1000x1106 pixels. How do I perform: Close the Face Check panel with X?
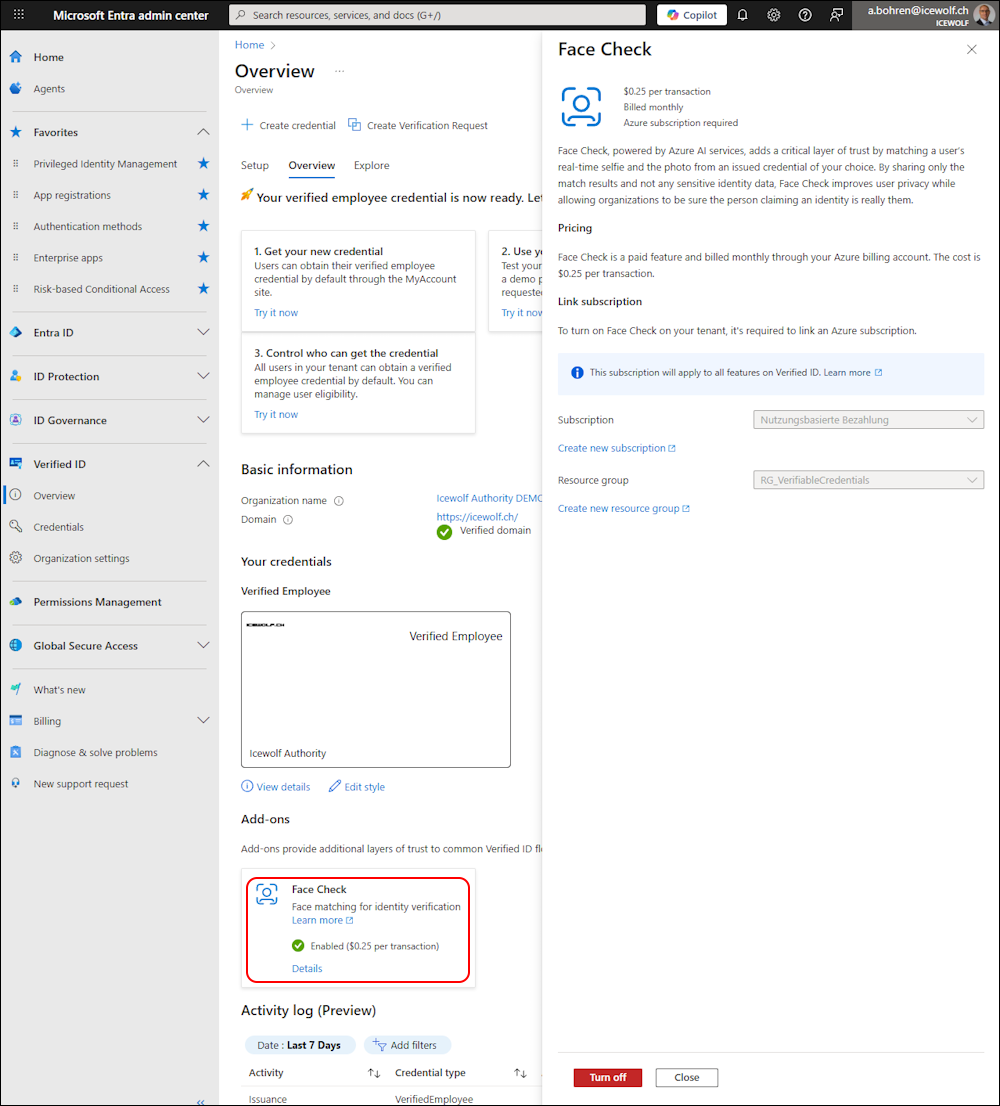(x=971, y=49)
